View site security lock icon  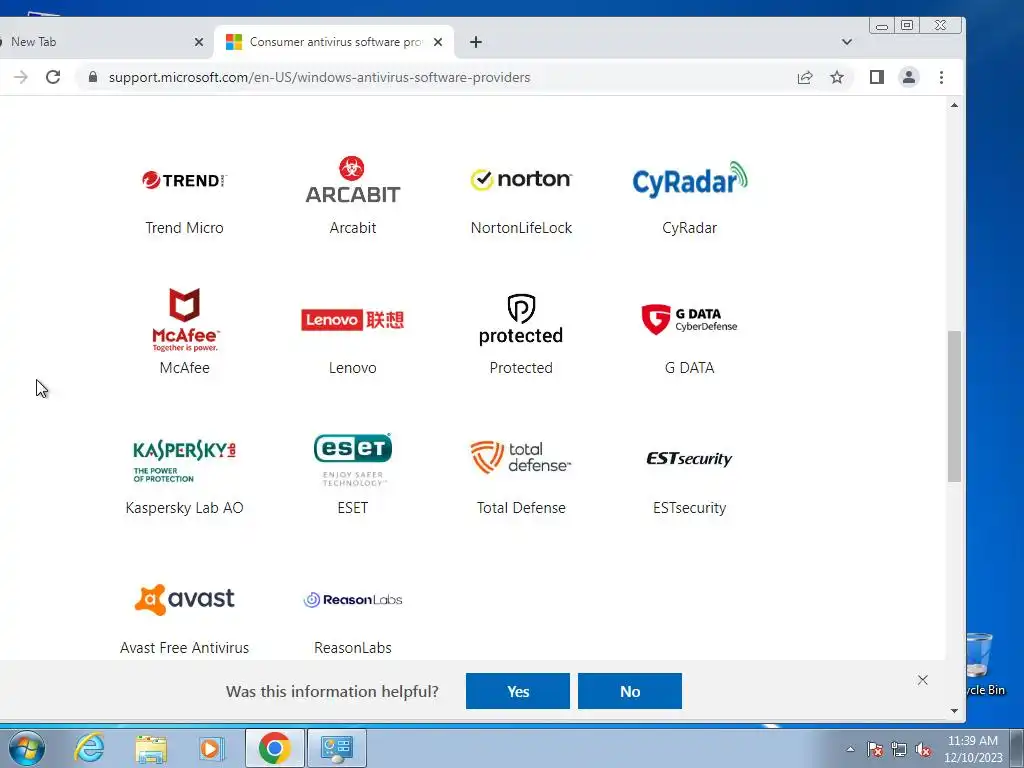[x=93, y=77]
